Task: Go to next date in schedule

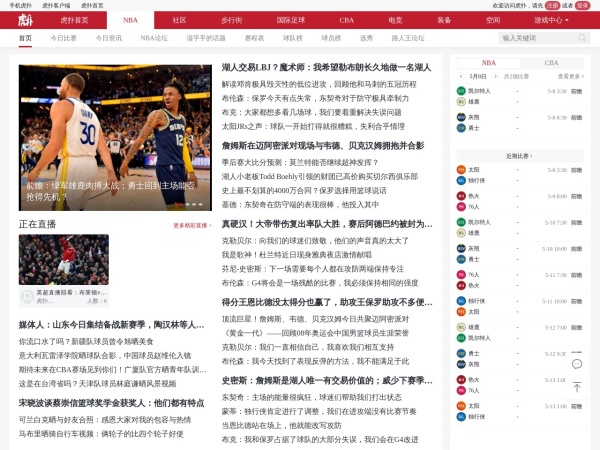Action: click(x=497, y=76)
